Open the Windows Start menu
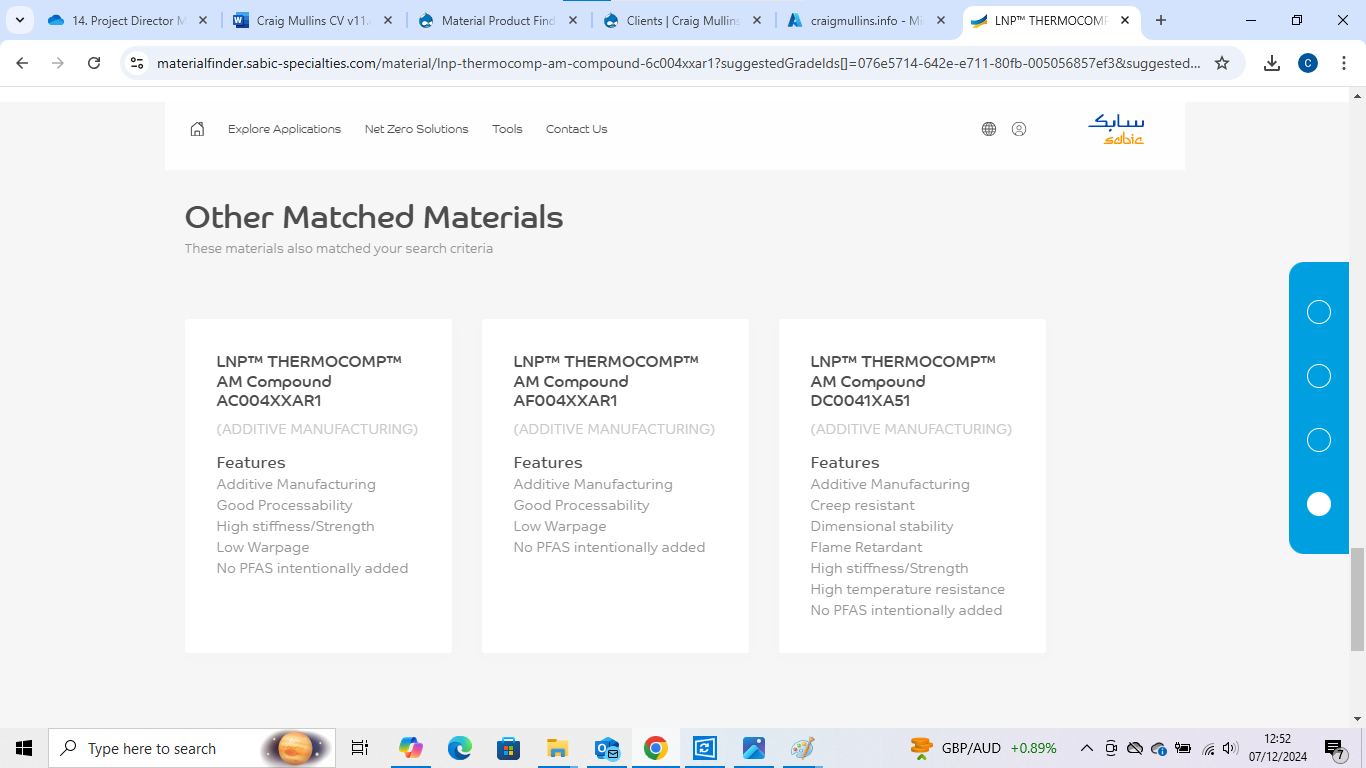 [x=24, y=748]
